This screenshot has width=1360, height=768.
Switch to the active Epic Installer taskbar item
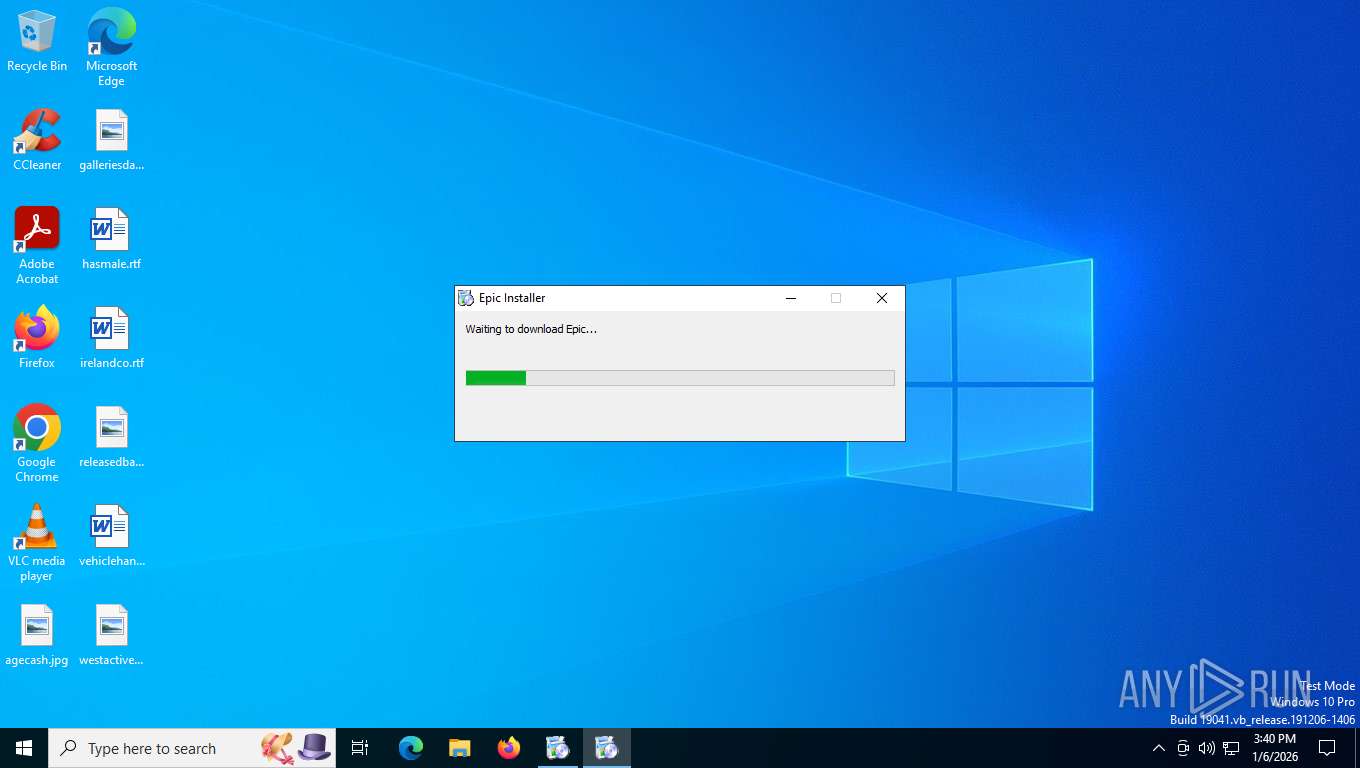pyautogui.click(x=607, y=748)
